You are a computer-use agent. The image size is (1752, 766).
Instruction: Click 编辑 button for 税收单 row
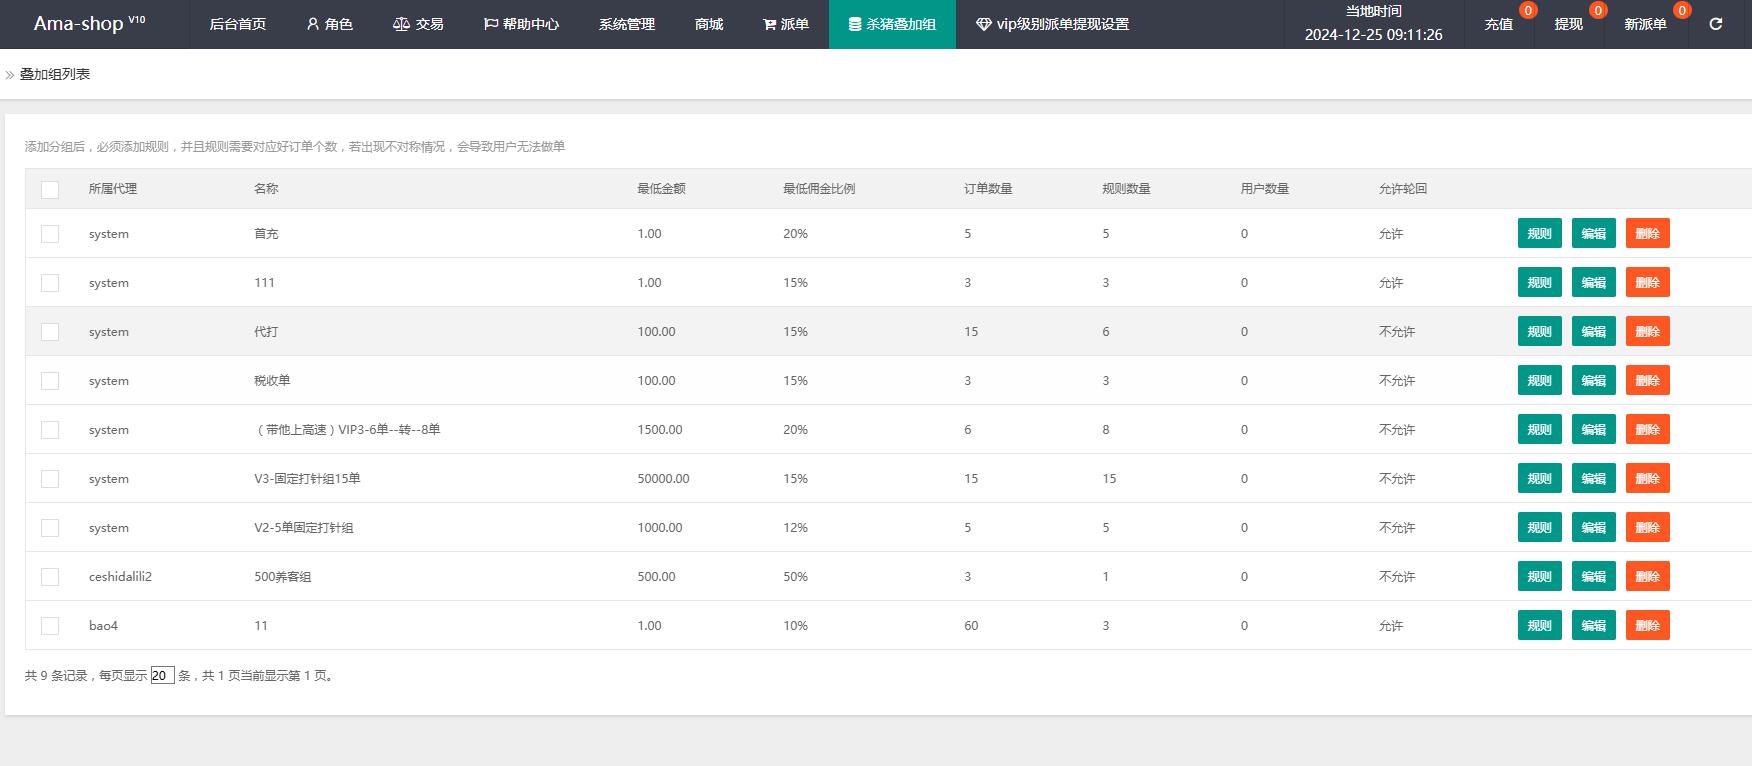click(x=1594, y=381)
